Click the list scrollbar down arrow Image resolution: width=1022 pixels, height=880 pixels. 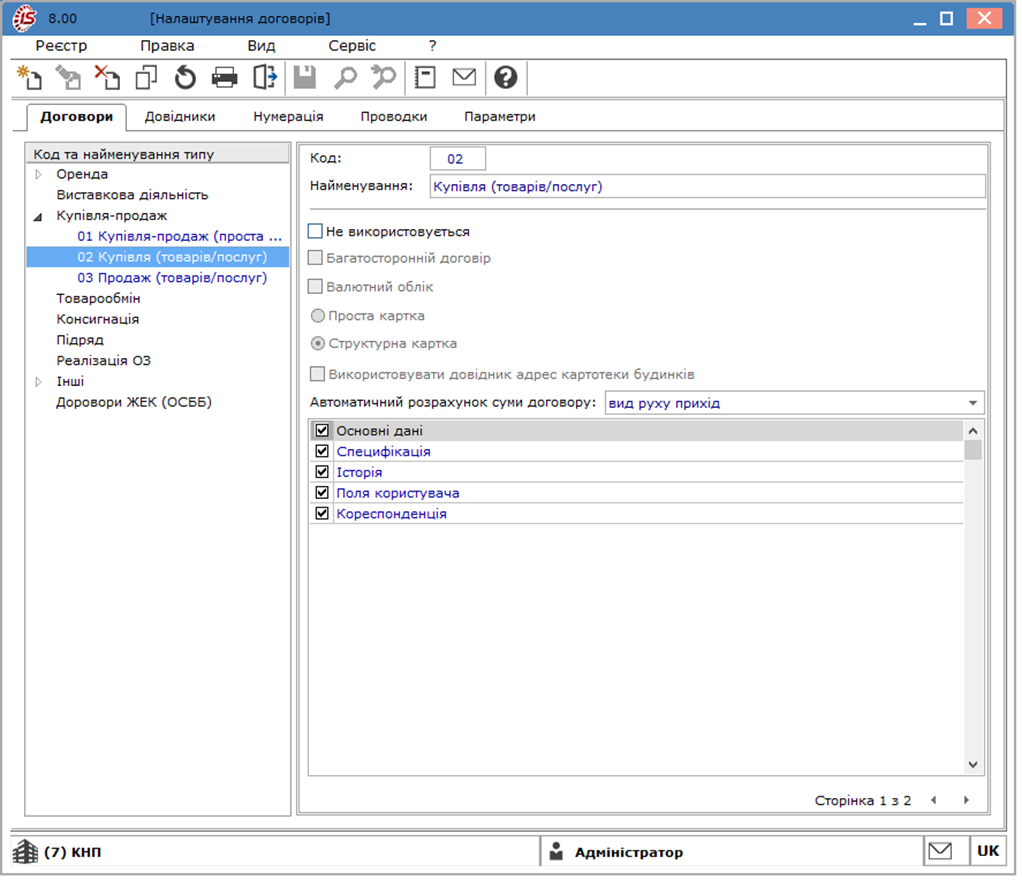pyautogui.click(x=973, y=765)
